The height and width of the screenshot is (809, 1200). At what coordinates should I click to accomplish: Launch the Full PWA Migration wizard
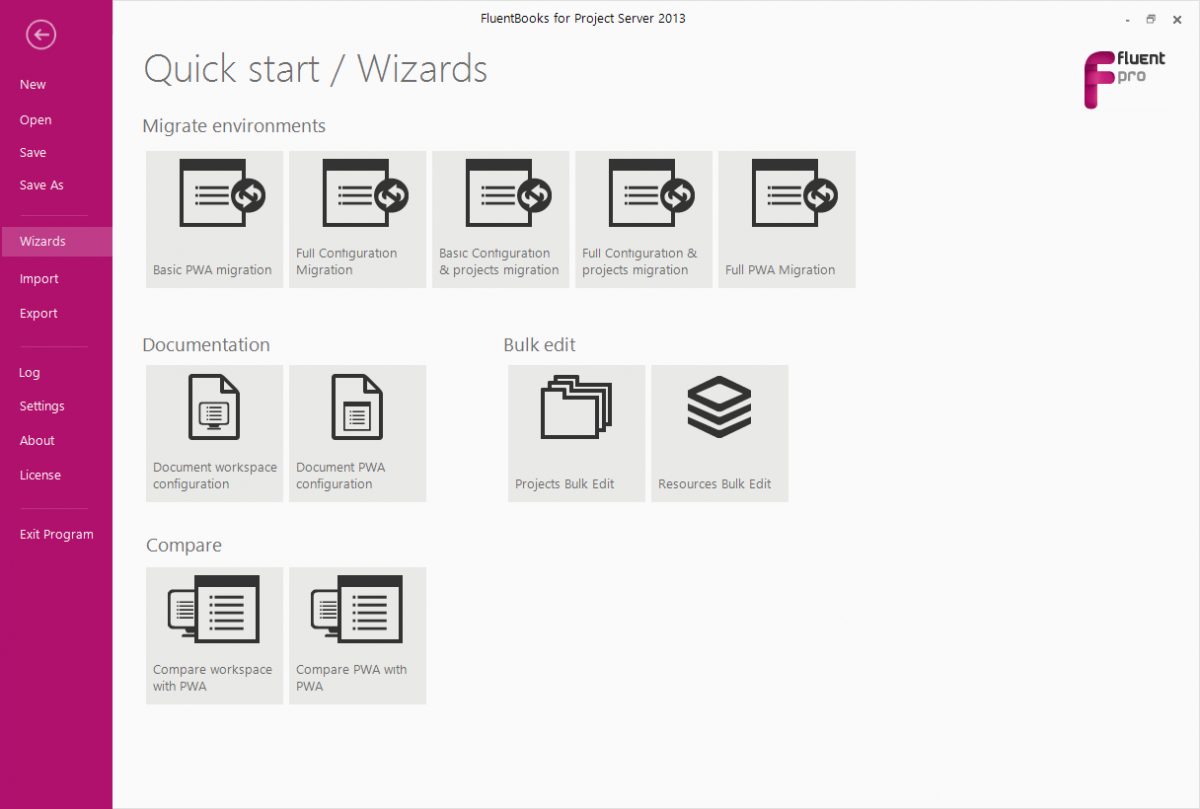coord(786,219)
